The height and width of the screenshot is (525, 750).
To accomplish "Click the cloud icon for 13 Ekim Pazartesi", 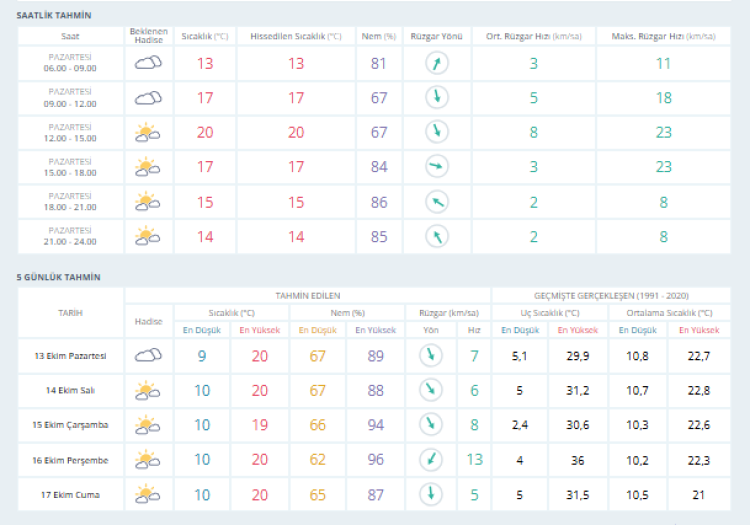I will 148,356.
